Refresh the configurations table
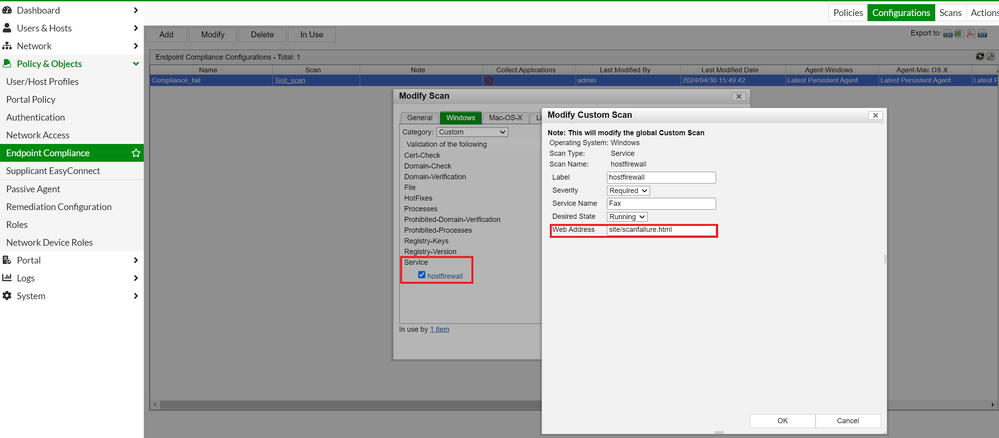Image resolution: width=999 pixels, height=438 pixels. (x=980, y=57)
